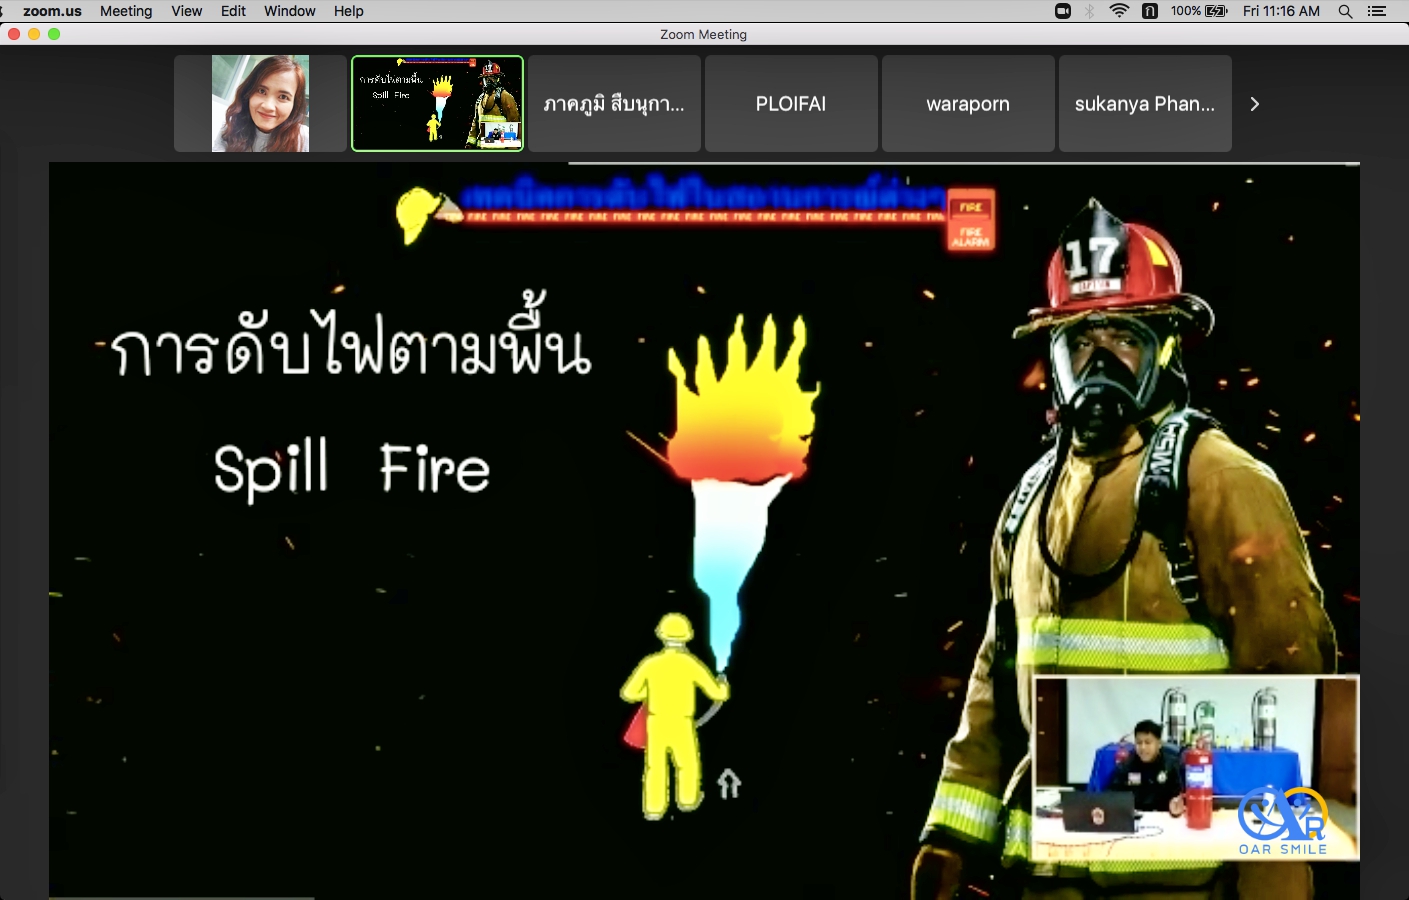1409x900 pixels.
Task: Select the PLOIFAI participant tile
Action: click(x=790, y=104)
